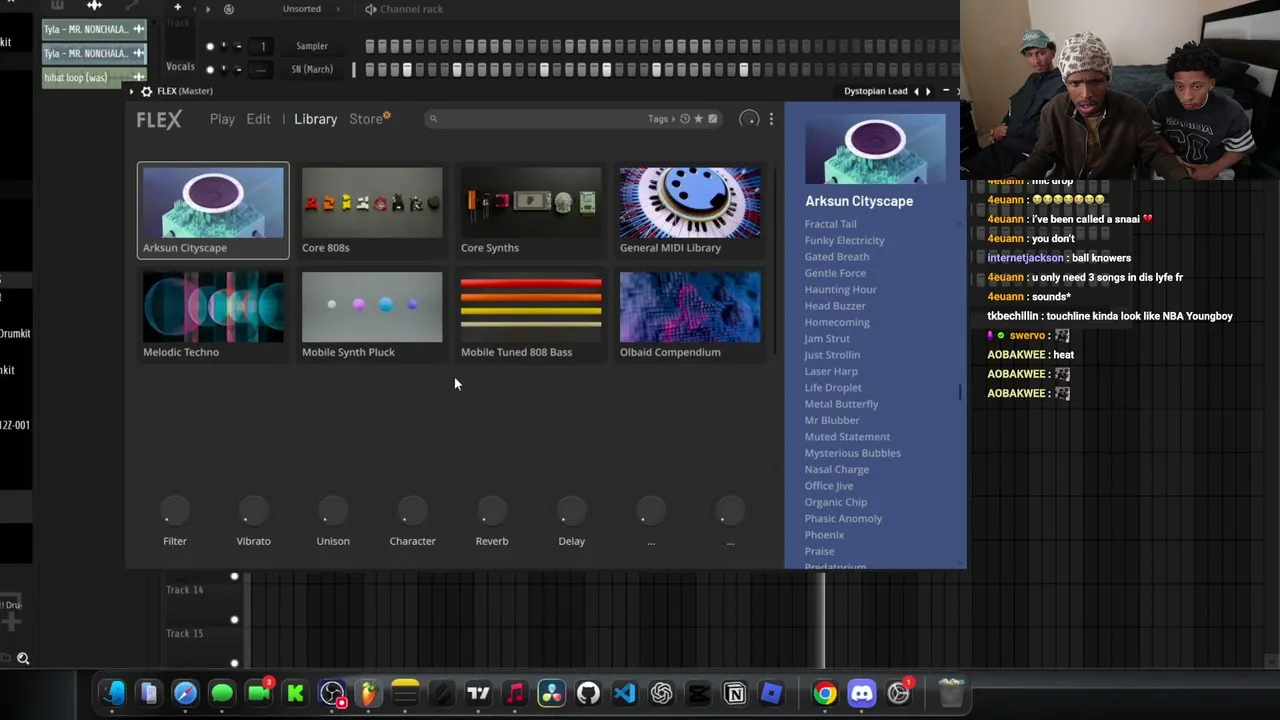Open Google Chrome from the Dock
The height and width of the screenshot is (720, 1280).
825,693
